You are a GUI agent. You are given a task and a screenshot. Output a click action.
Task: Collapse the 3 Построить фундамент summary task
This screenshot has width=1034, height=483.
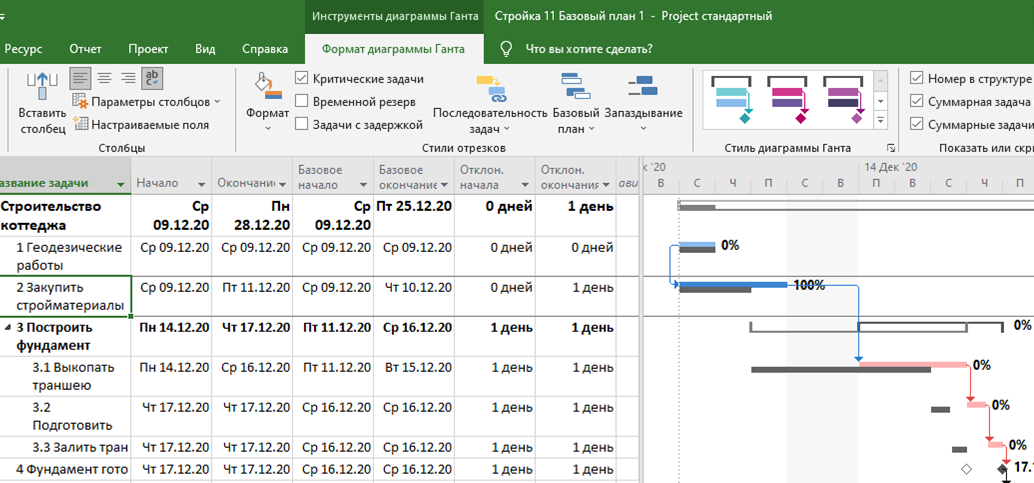click(x=8, y=327)
